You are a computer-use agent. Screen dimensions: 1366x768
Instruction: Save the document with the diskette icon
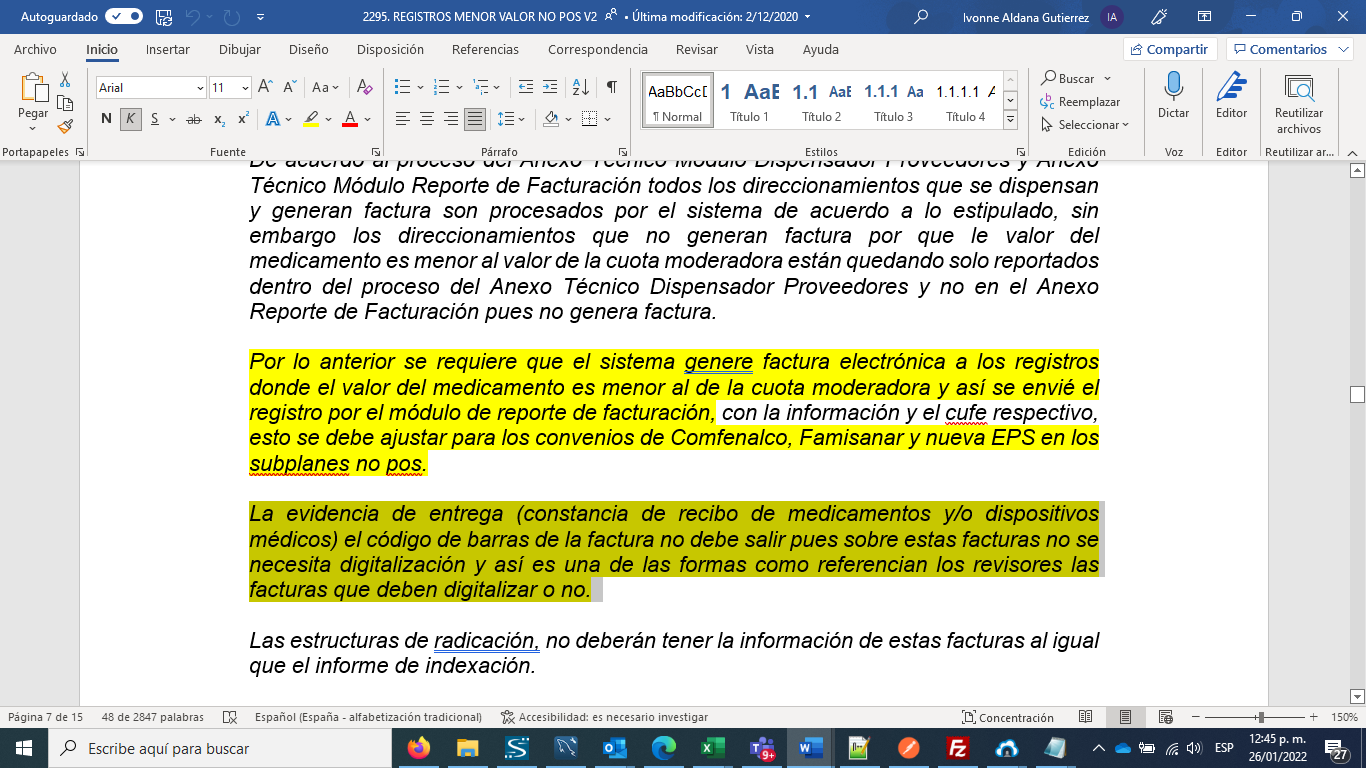click(x=163, y=17)
